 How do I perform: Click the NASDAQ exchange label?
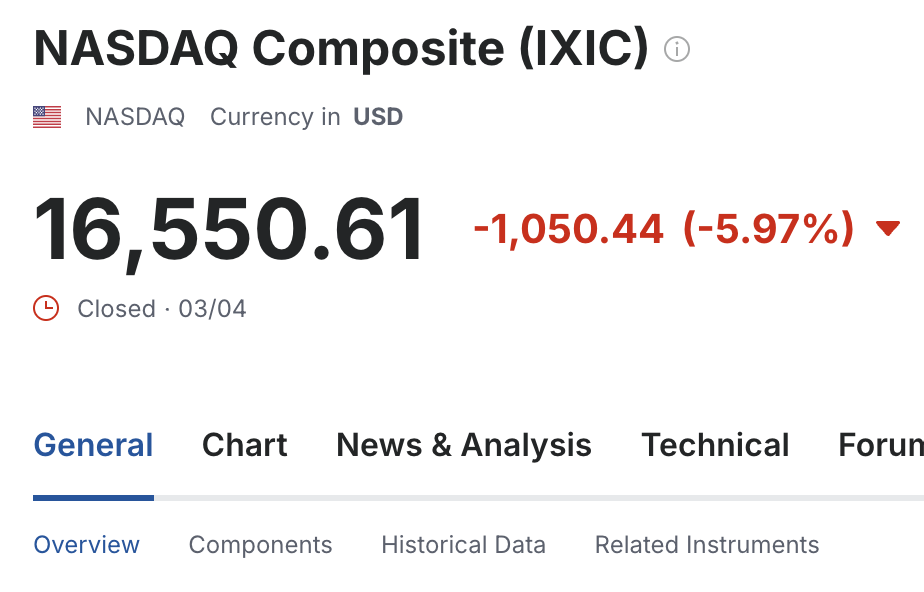135,117
